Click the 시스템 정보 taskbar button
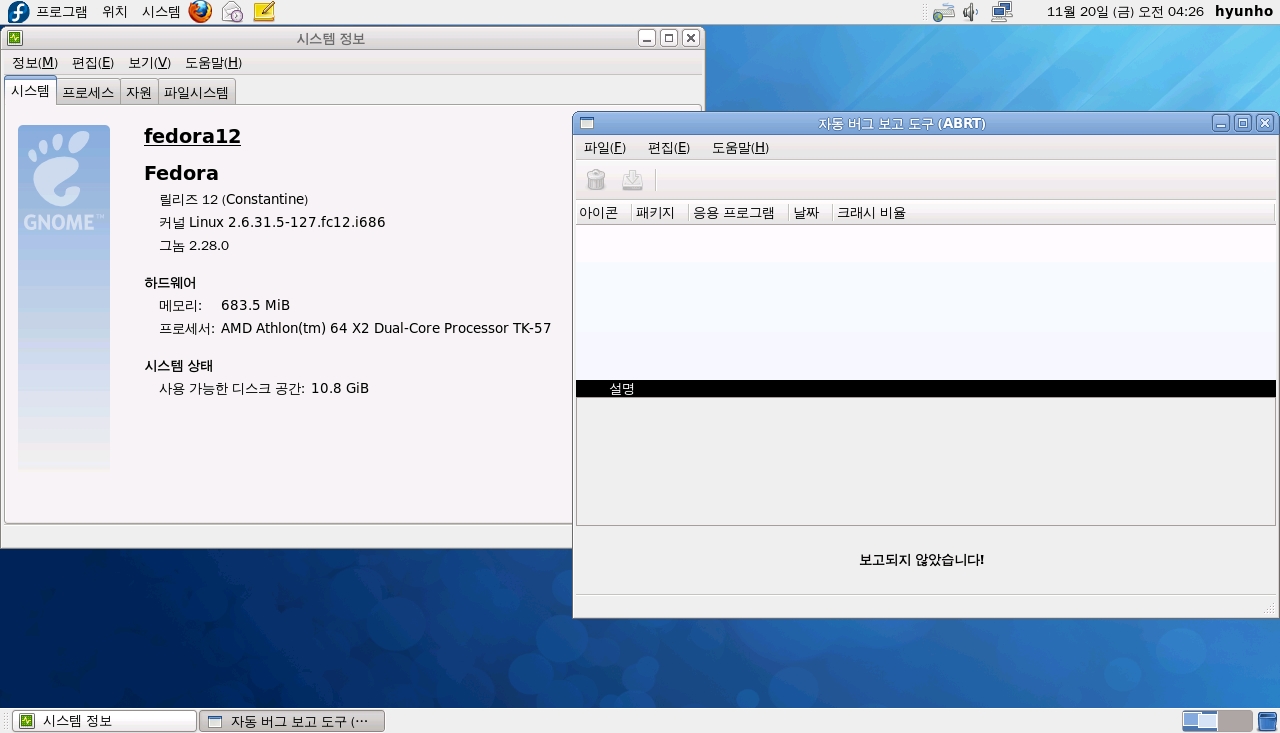Viewport: 1280px width, 733px height. click(x=105, y=721)
